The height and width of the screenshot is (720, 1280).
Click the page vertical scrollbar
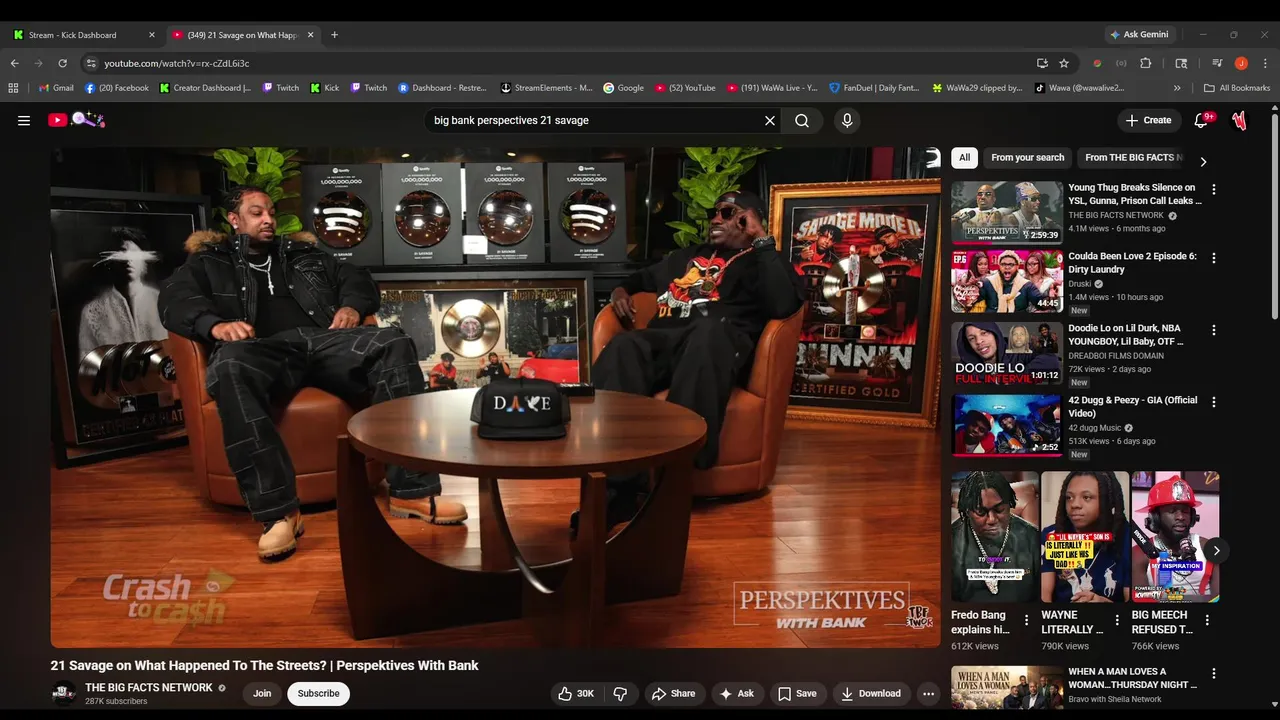coord(1274,215)
